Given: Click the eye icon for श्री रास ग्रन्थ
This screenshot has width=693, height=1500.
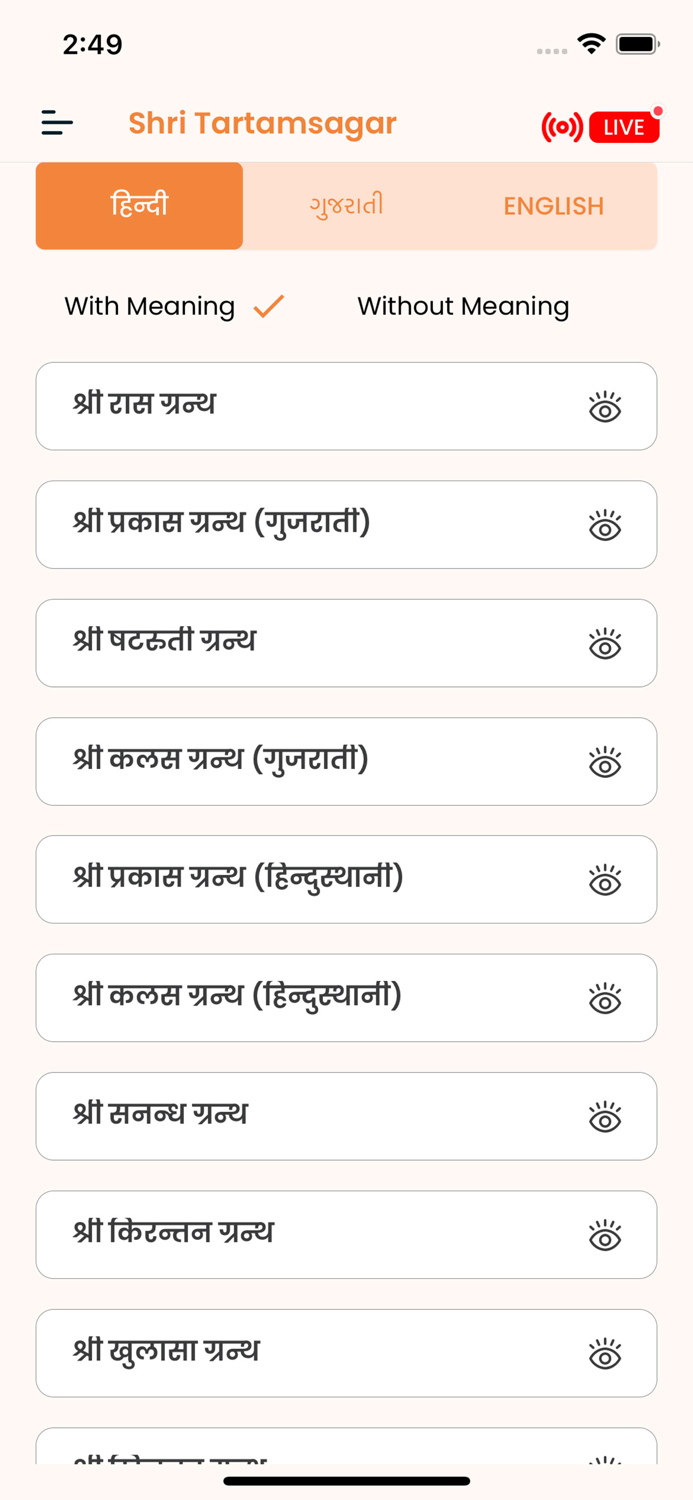Looking at the screenshot, I should 605,406.
